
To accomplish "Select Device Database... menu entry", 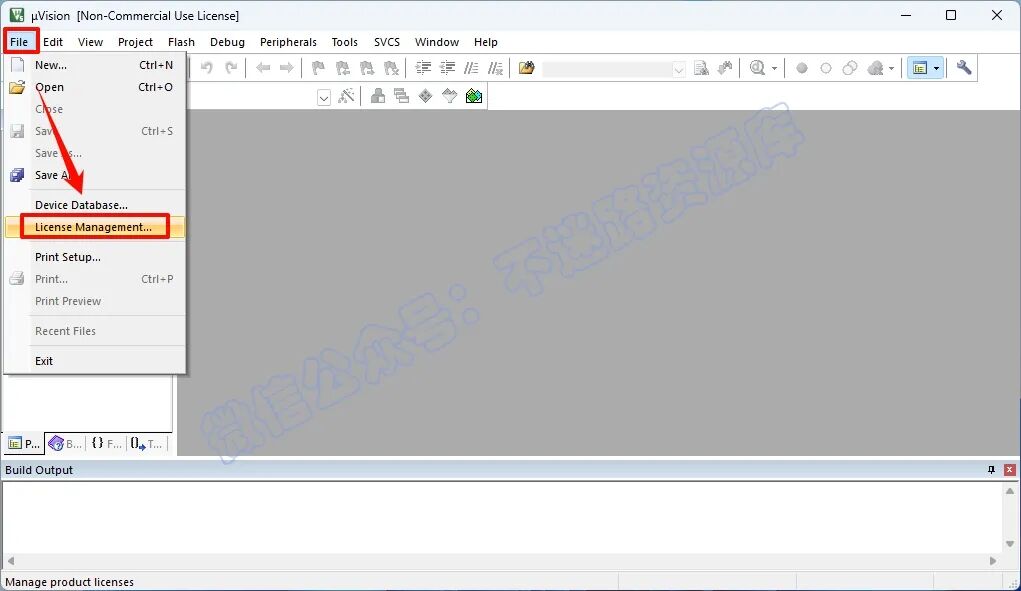I will [x=95, y=205].
